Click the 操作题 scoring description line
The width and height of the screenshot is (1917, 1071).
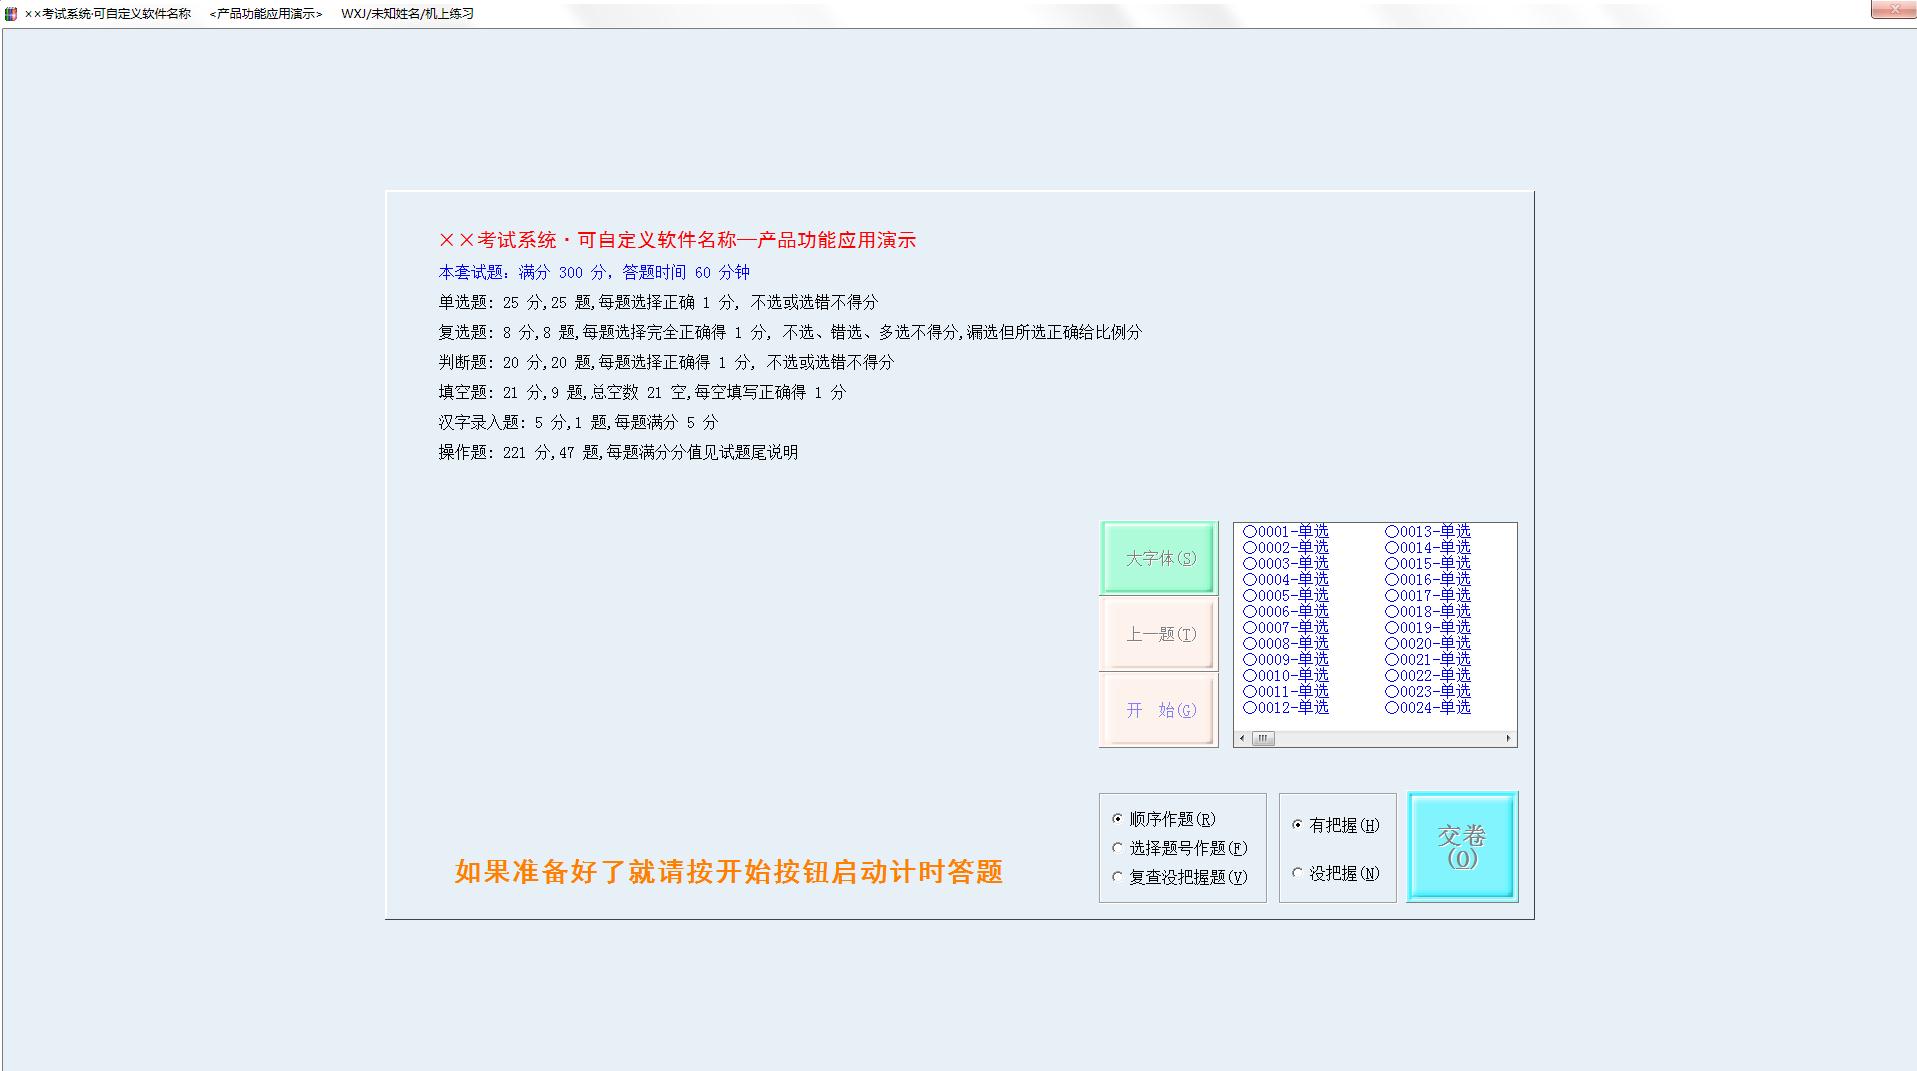click(618, 452)
